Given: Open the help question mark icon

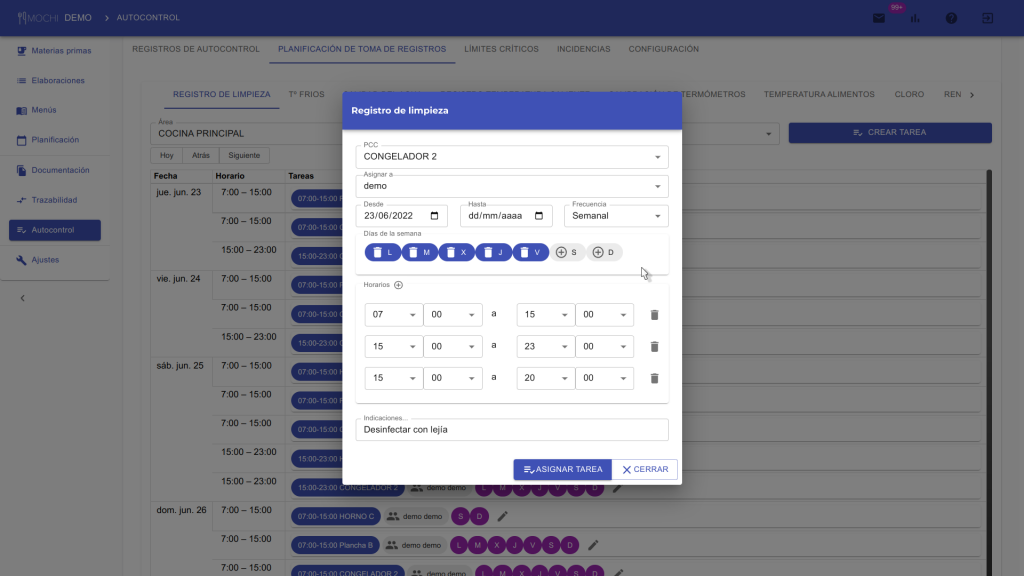Looking at the screenshot, I should [x=951, y=18].
